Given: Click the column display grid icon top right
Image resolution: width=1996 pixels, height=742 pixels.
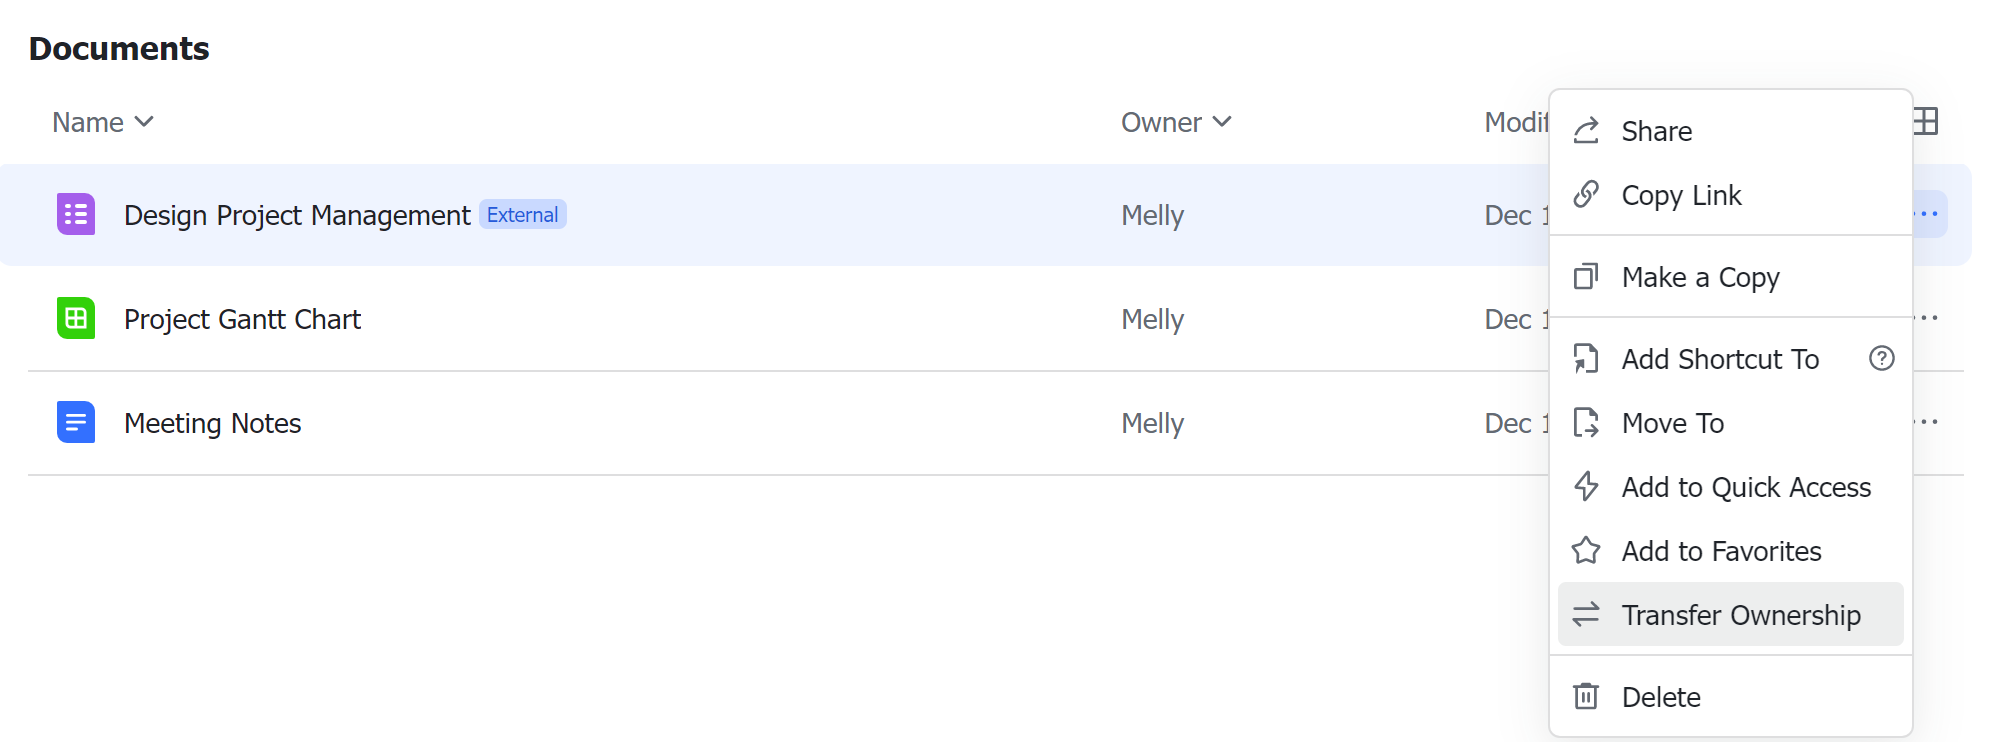Looking at the screenshot, I should pos(1925,121).
